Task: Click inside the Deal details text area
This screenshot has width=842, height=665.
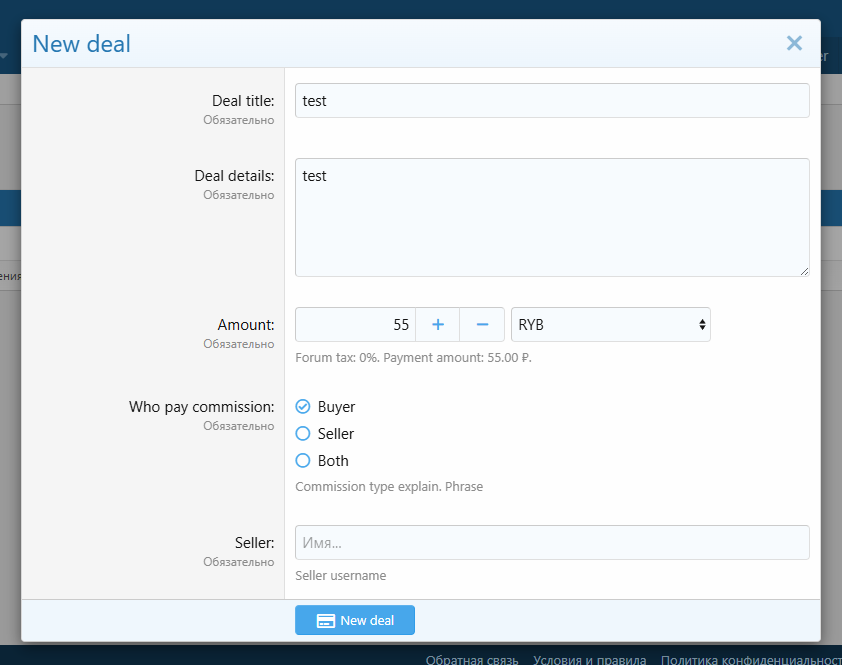Action: coord(552,217)
